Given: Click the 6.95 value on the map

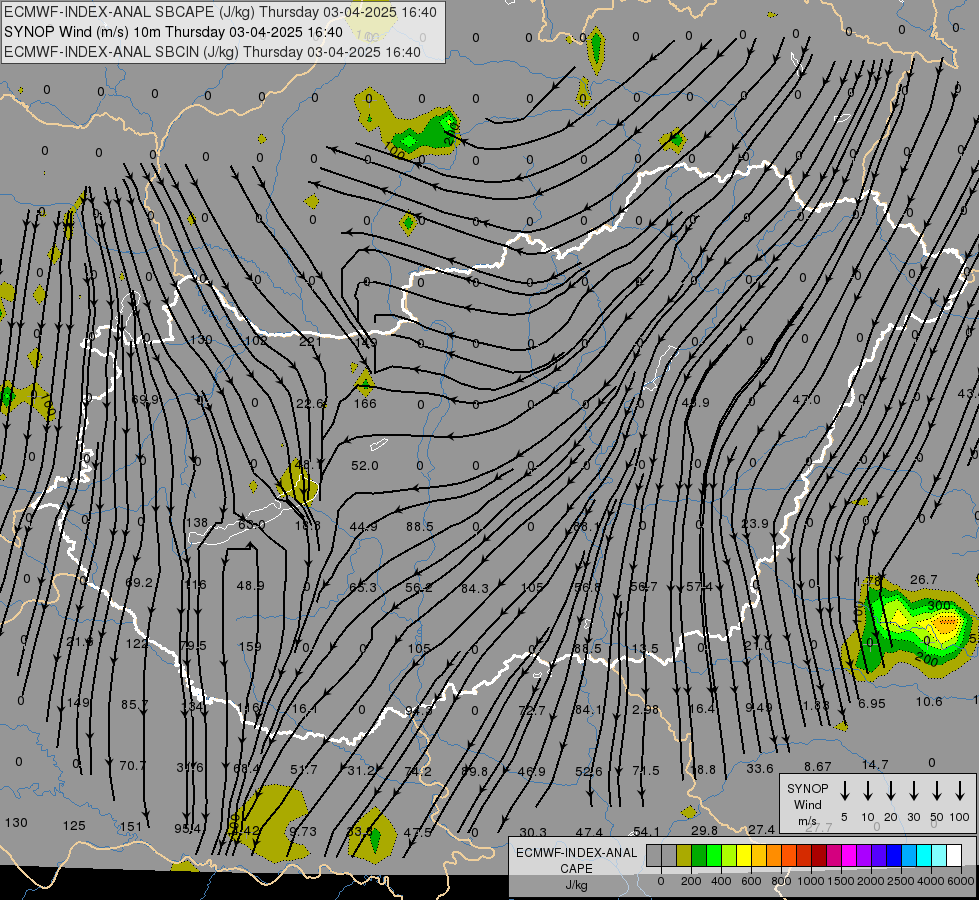Looking at the screenshot, I should click(872, 703).
